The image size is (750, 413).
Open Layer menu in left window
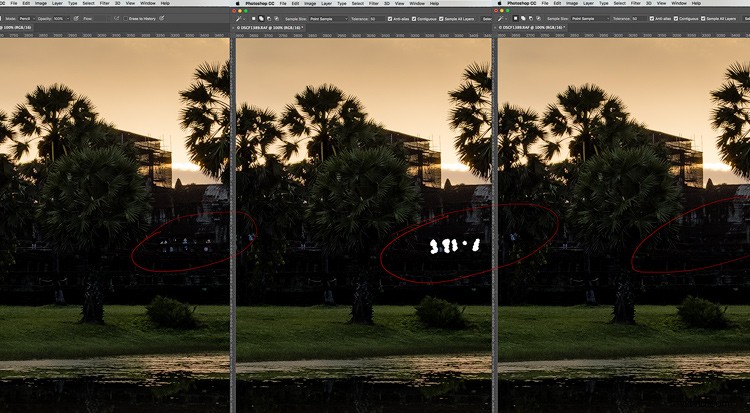57,3
